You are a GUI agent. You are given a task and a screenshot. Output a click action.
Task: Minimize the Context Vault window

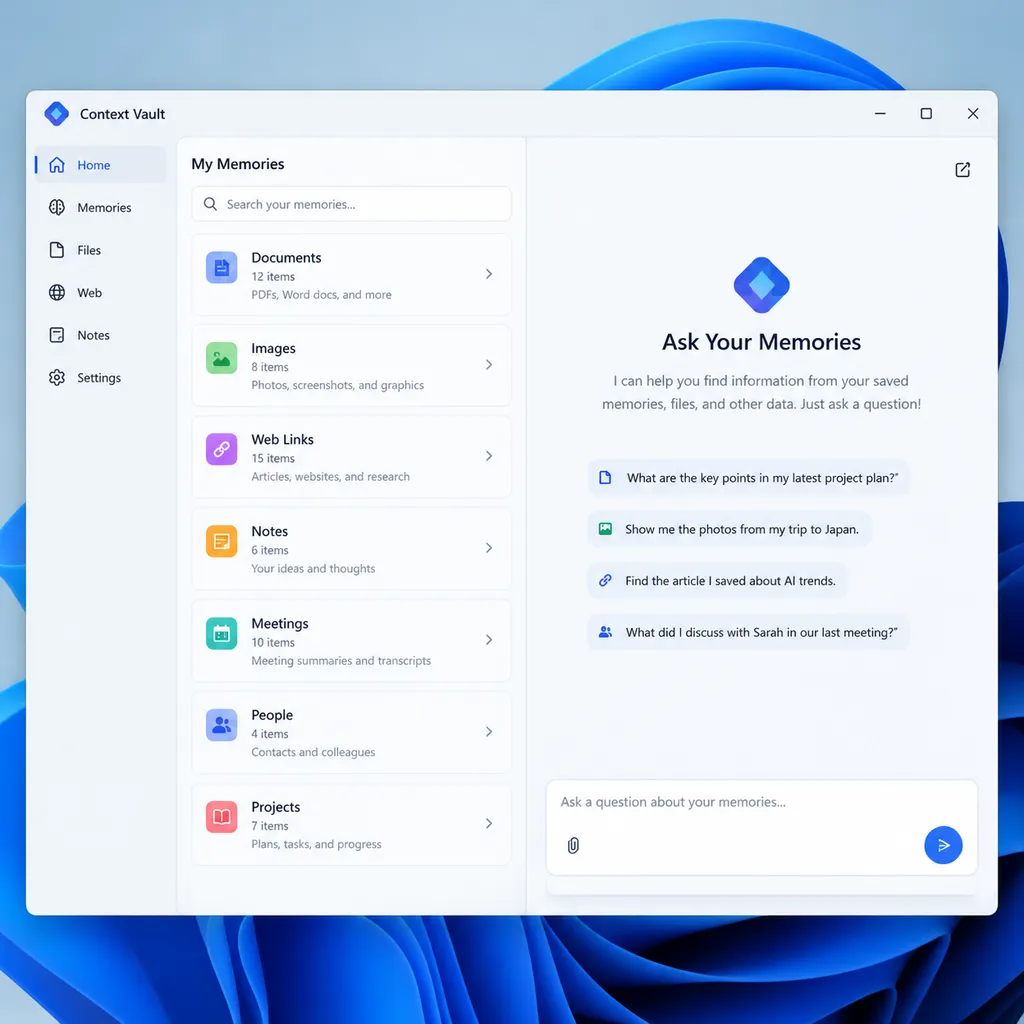point(880,114)
